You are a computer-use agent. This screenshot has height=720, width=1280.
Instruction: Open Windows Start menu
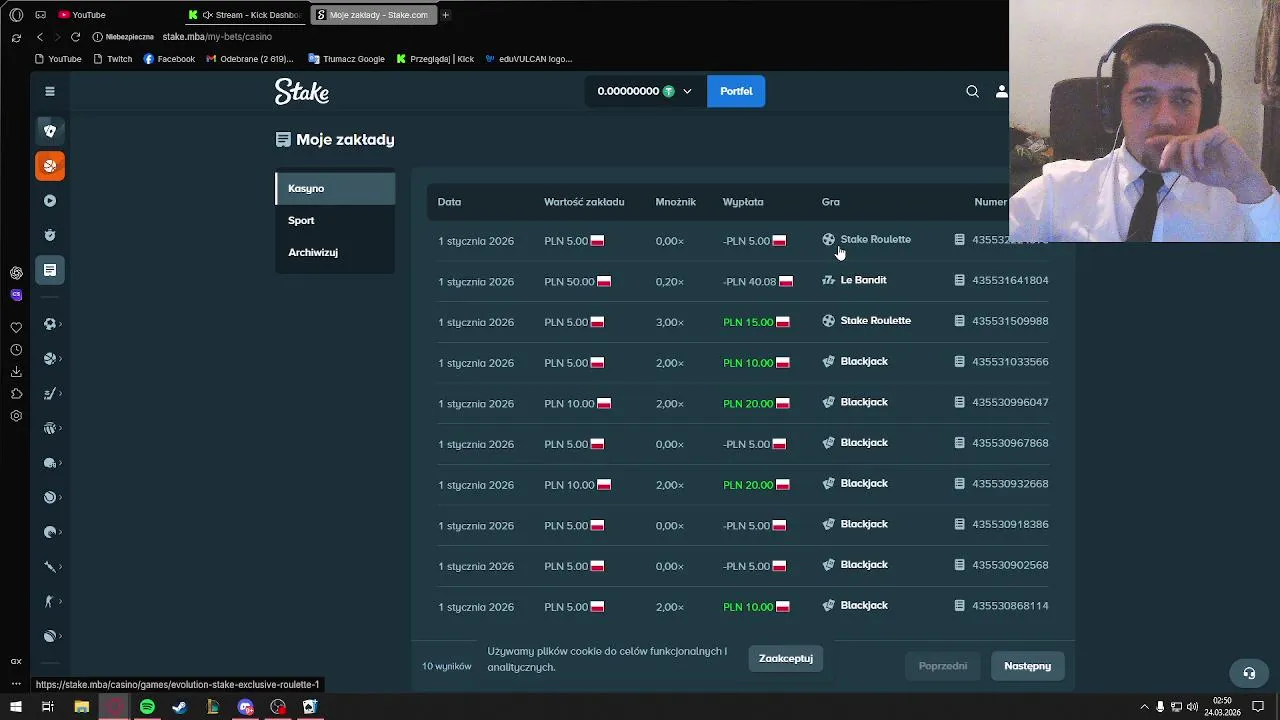click(x=16, y=707)
